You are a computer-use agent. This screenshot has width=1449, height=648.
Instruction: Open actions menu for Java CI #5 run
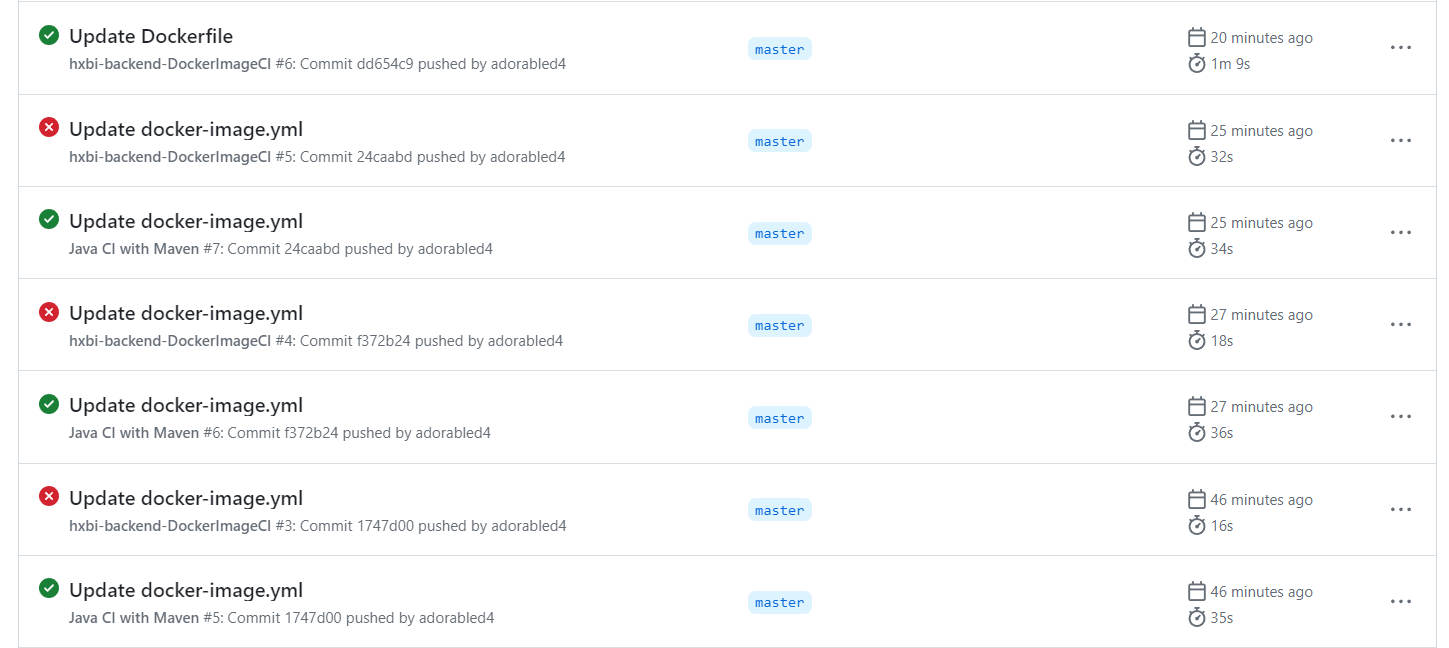pyautogui.click(x=1400, y=602)
